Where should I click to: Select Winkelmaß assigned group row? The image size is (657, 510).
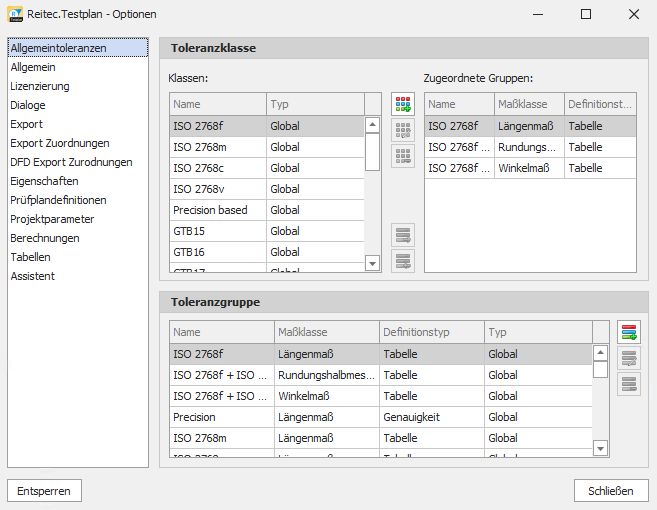coord(530,168)
